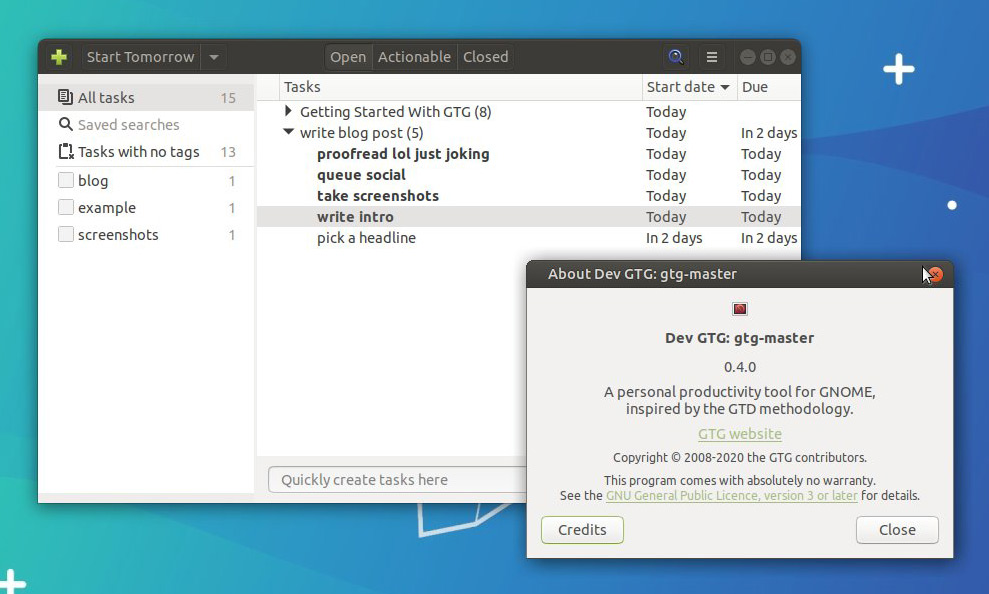Collapse the write blog post task

(x=289, y=132)
